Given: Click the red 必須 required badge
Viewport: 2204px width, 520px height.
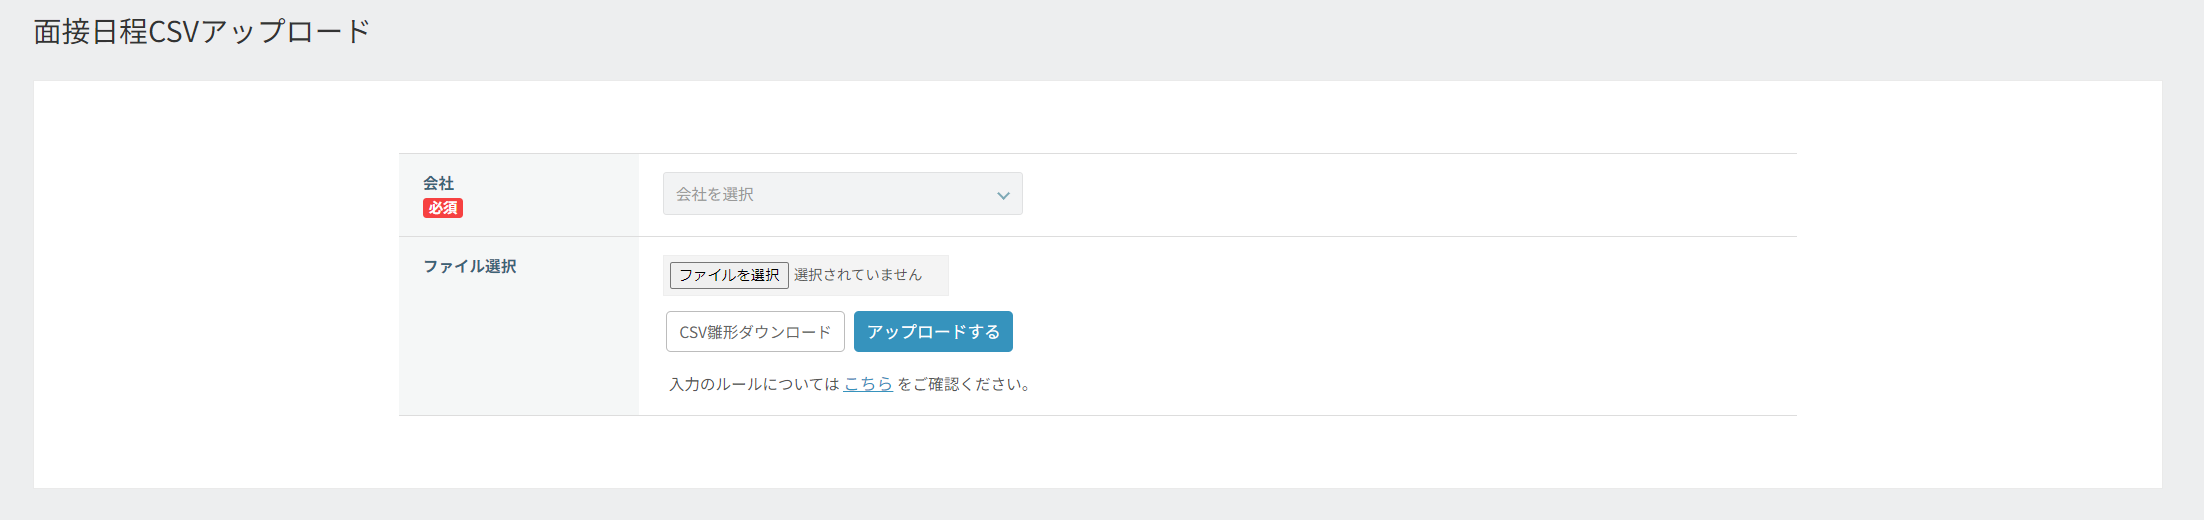Looking at the screenshot, I should pos(442,208).
